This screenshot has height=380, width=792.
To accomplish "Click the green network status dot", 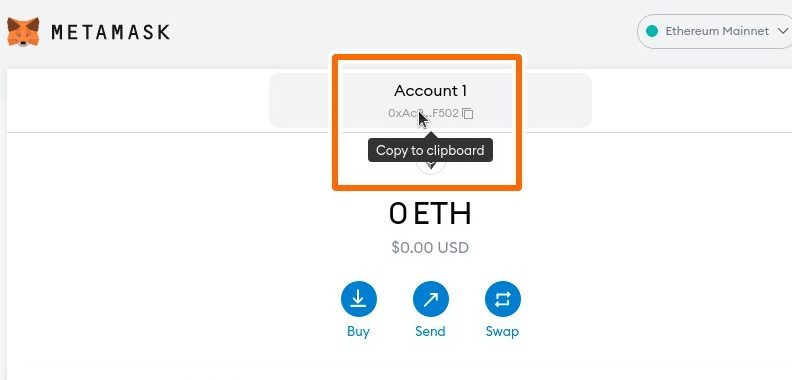I will 652,31.
